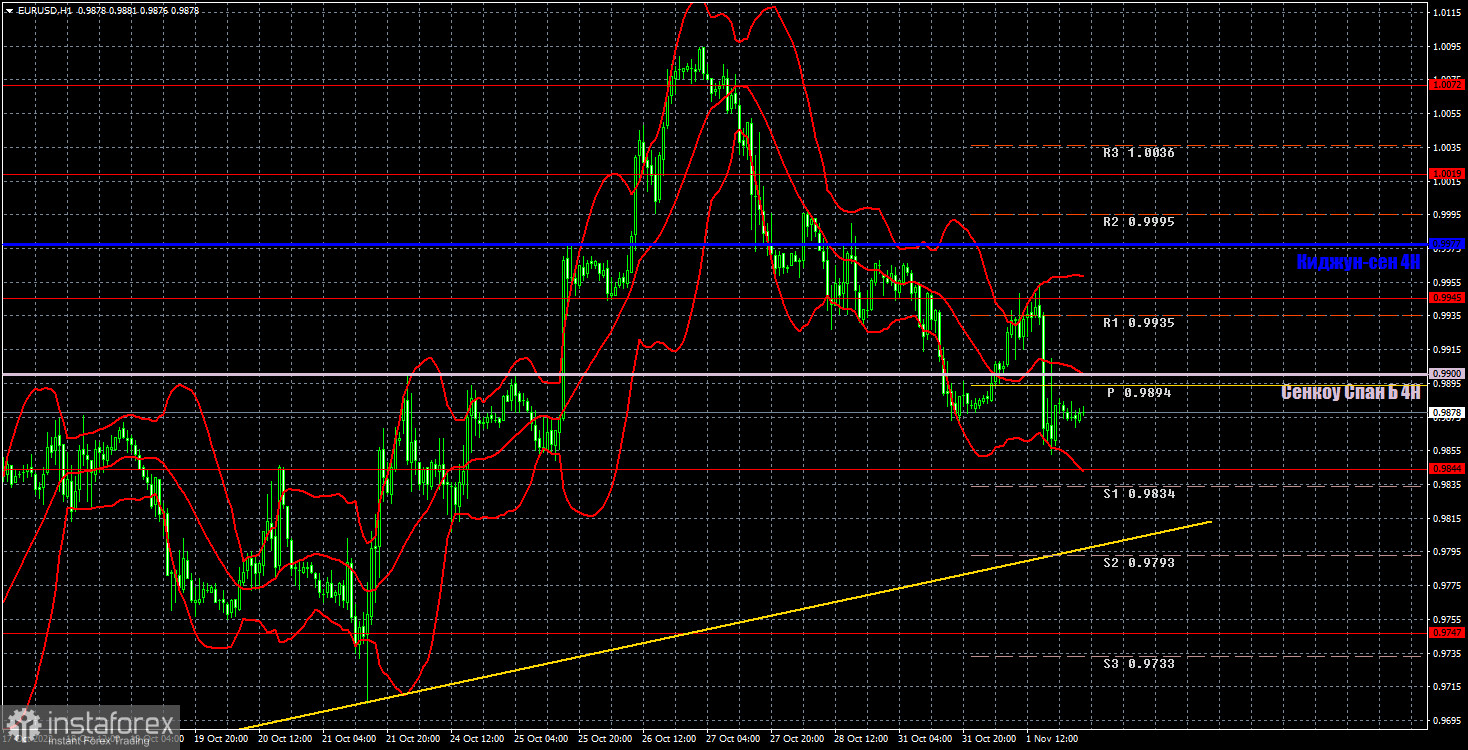Click the 25 Oct 20:00 time label

[605, 740]
